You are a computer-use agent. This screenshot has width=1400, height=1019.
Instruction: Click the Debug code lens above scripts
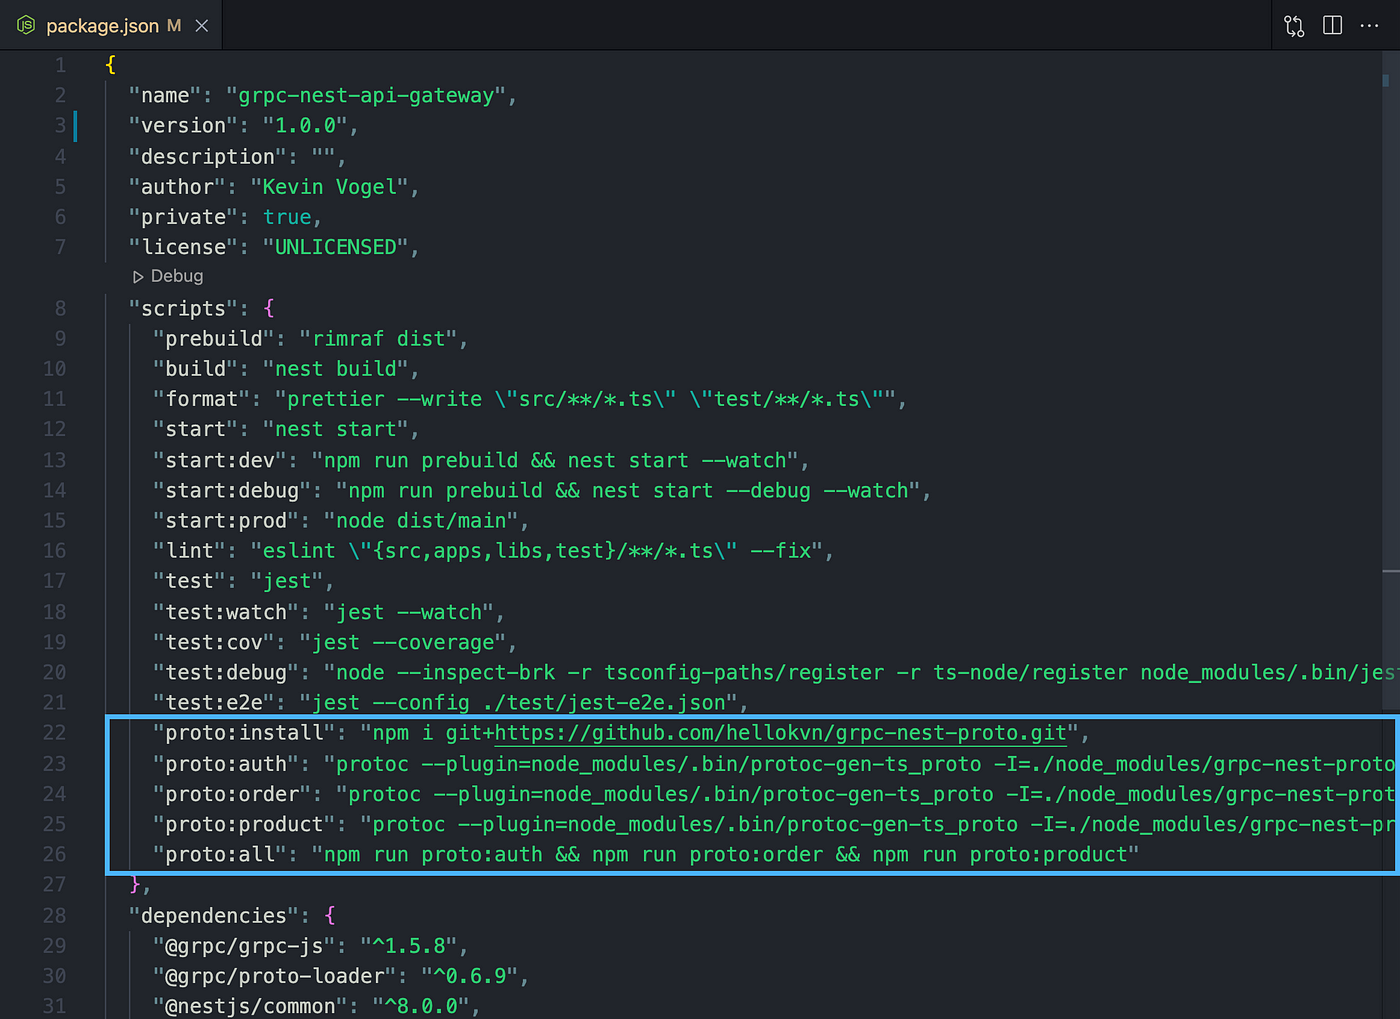click(168, 276)
